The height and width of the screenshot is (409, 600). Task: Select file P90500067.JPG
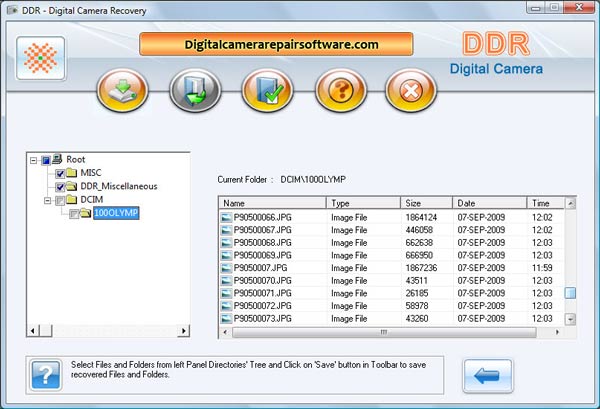pos(262,230)
